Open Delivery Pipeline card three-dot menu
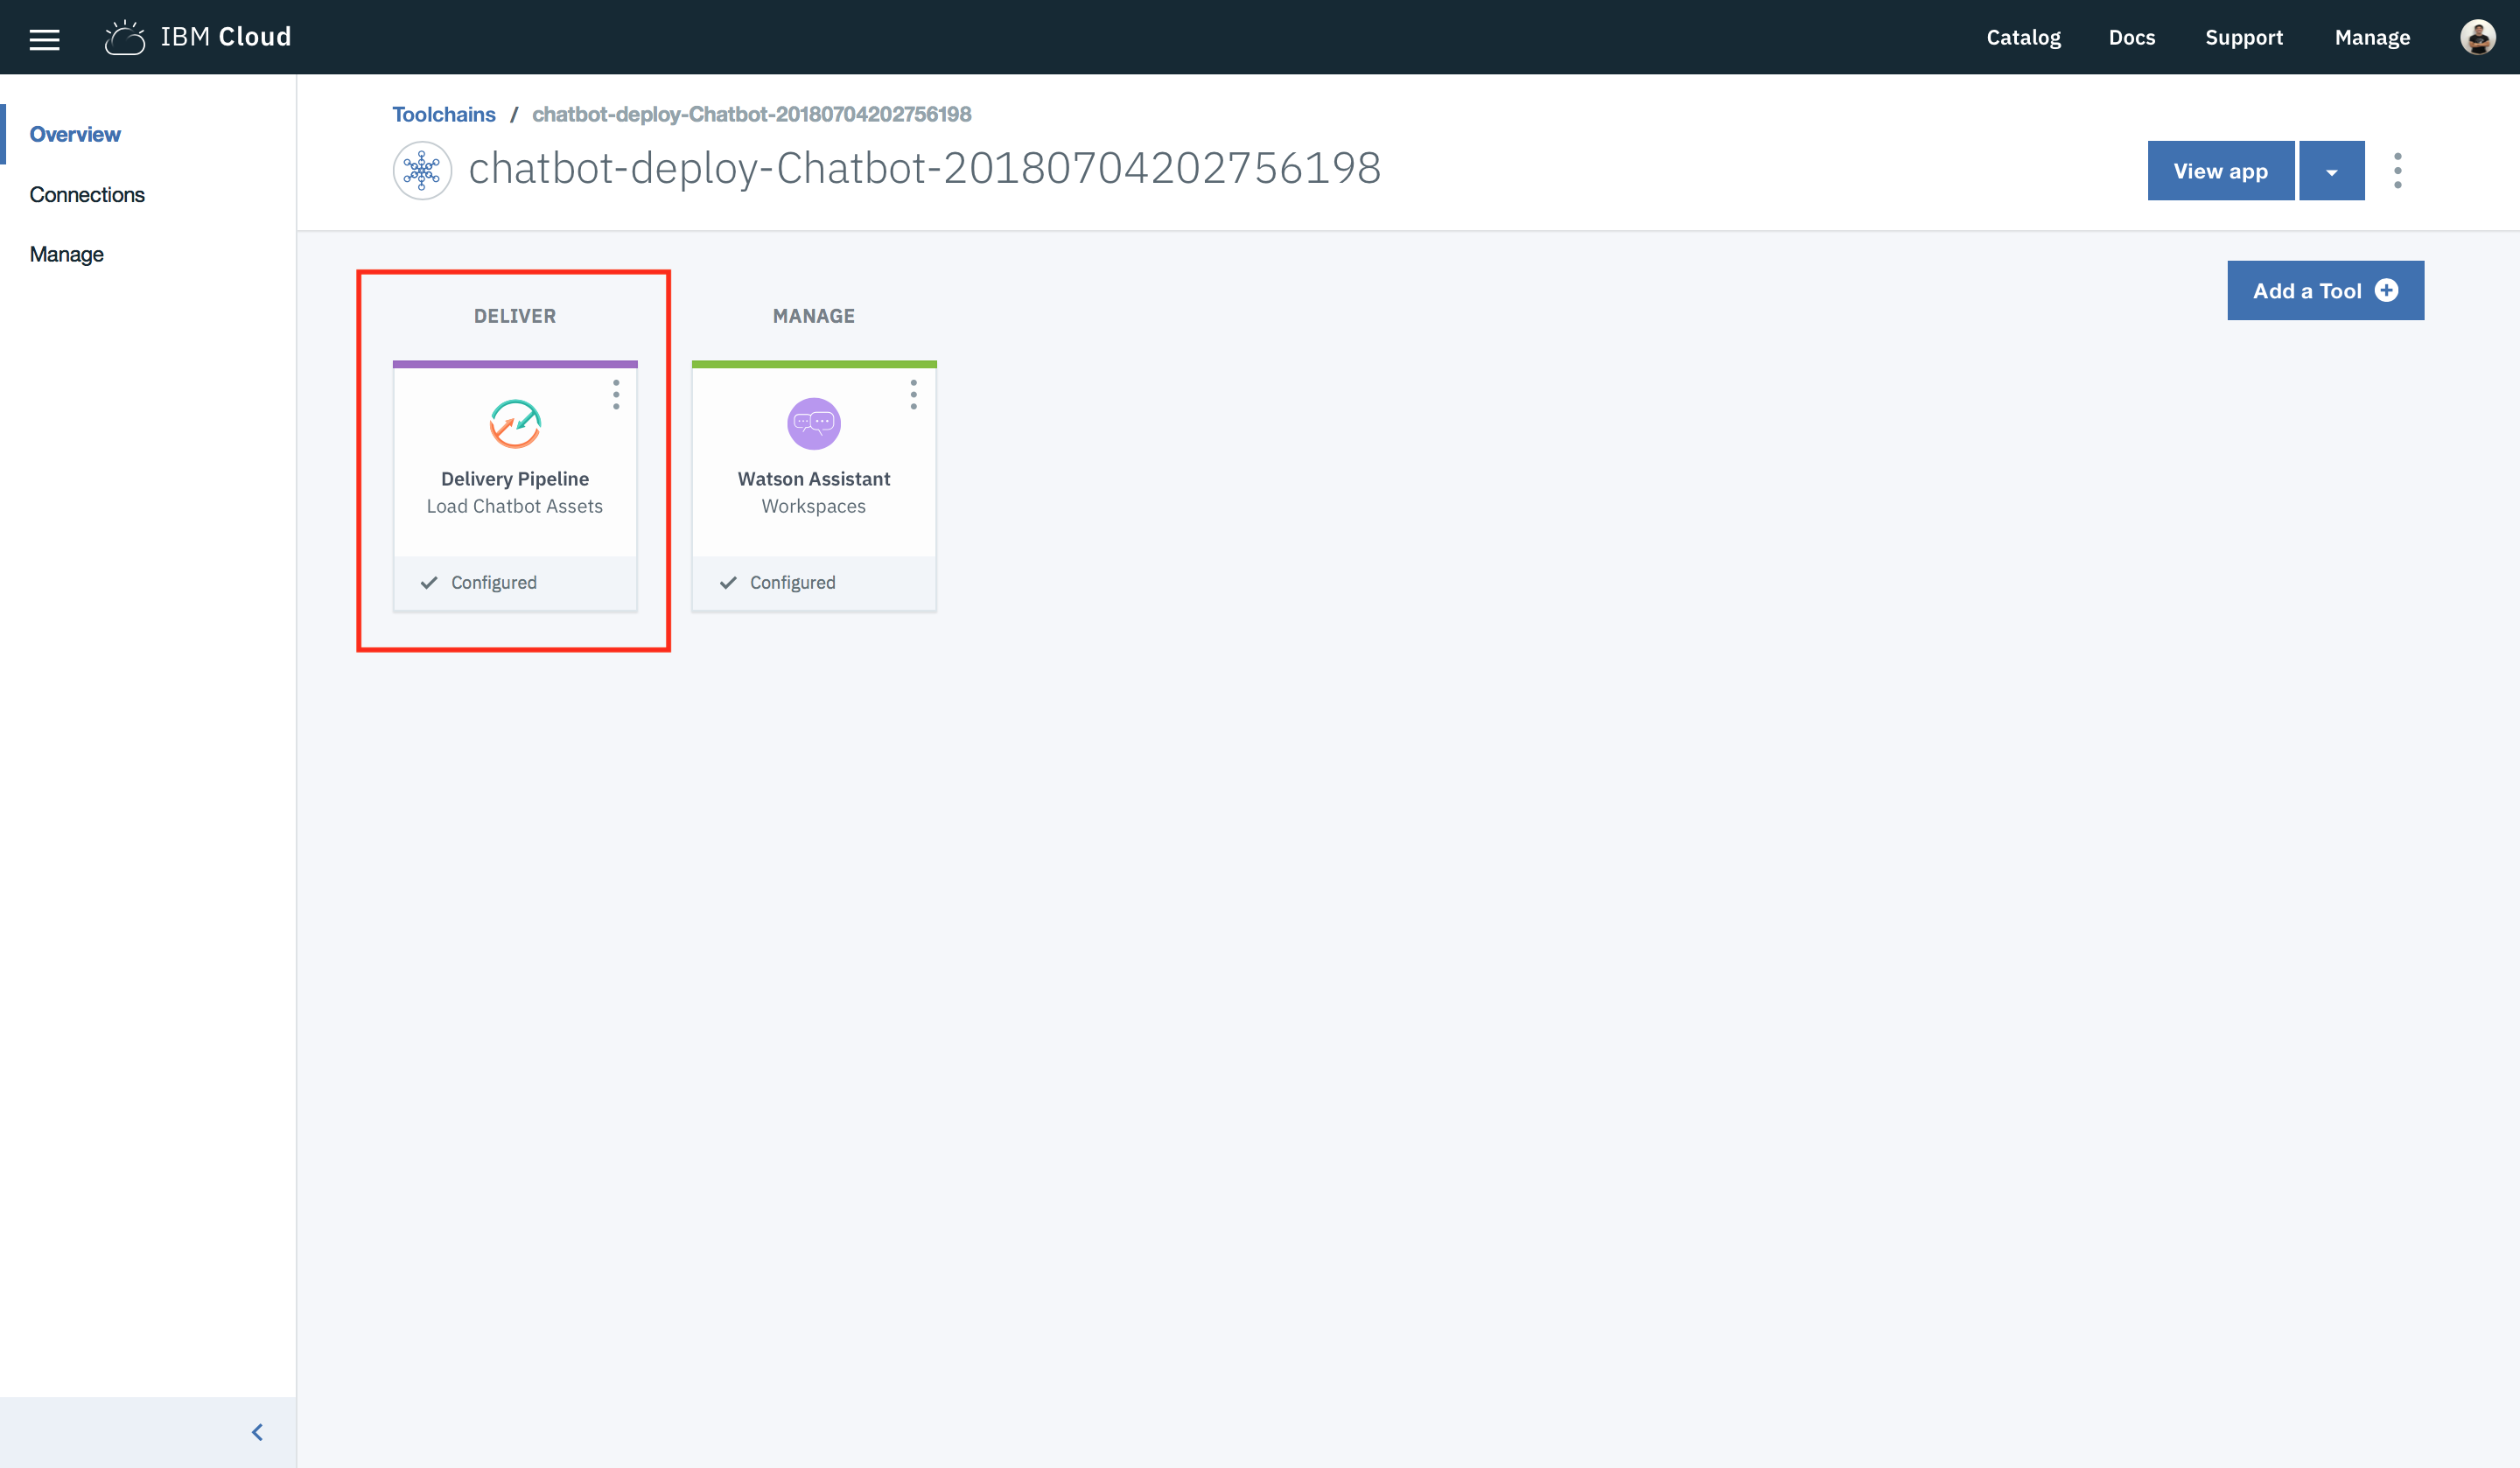Screen dimensions: 2520x1468 pyautogui.click(x=616, y=394)
